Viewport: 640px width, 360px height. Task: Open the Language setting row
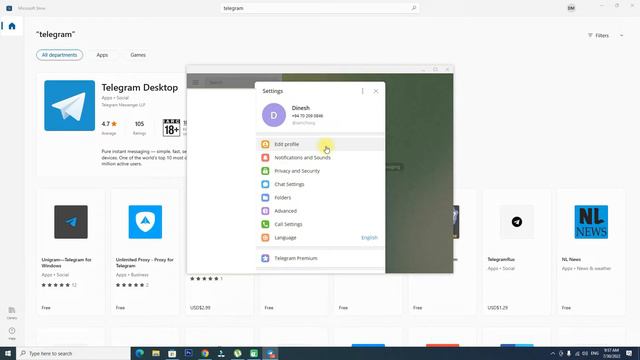(320, 238)
